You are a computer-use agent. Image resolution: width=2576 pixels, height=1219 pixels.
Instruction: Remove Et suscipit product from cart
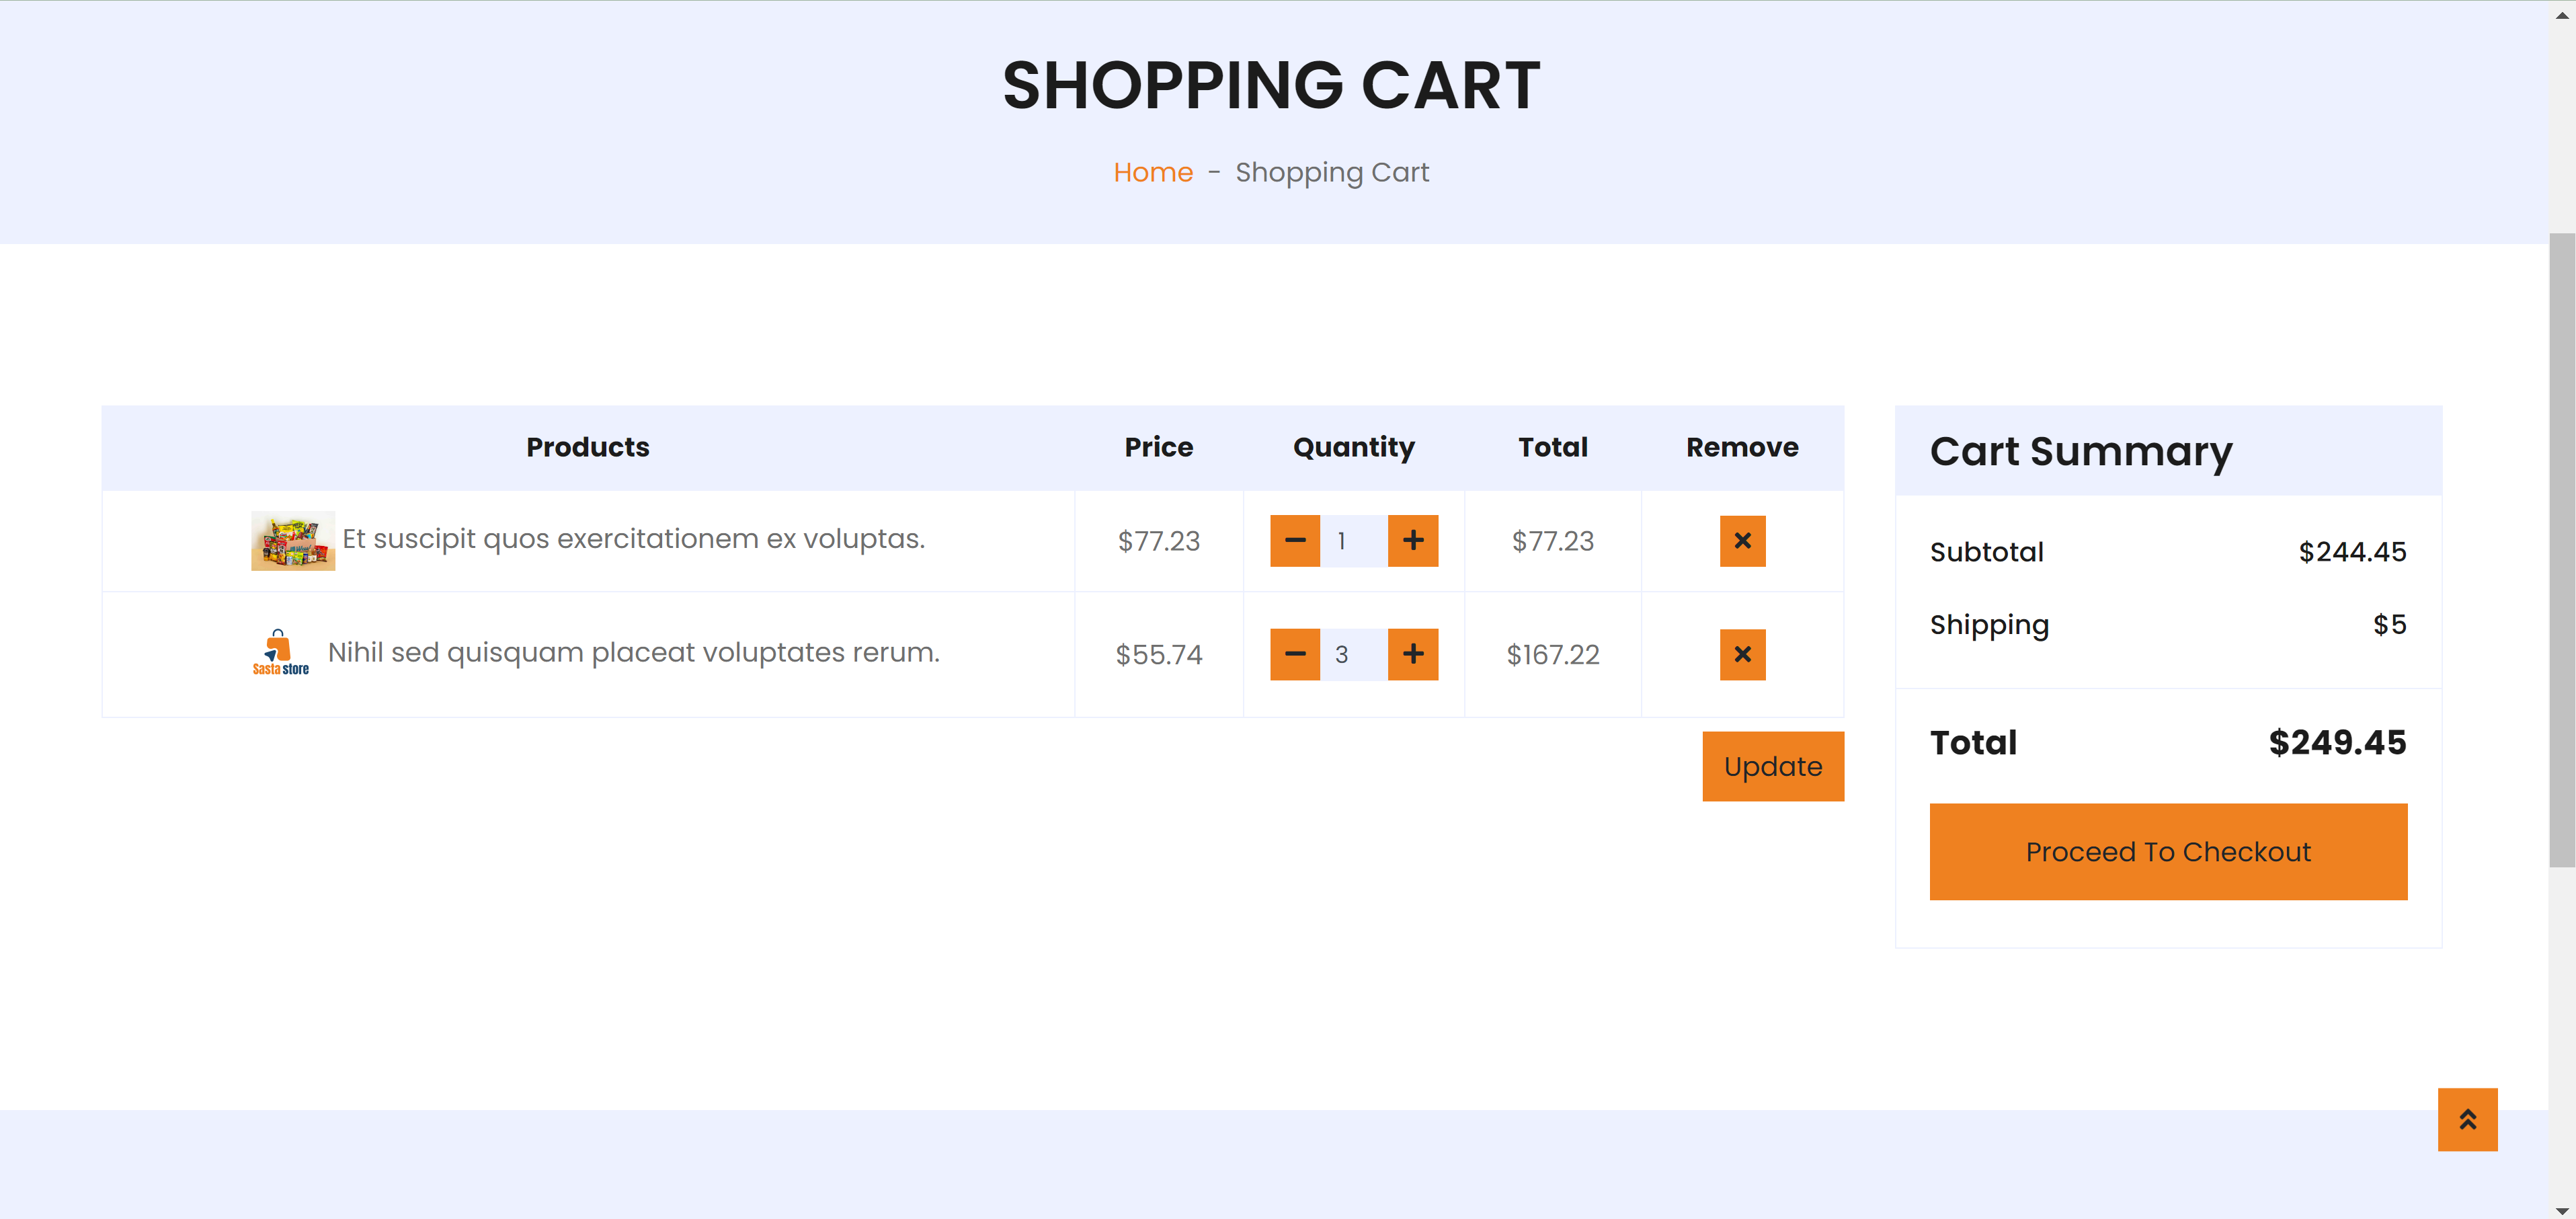pyautogui.click(x=1742, y=541)
